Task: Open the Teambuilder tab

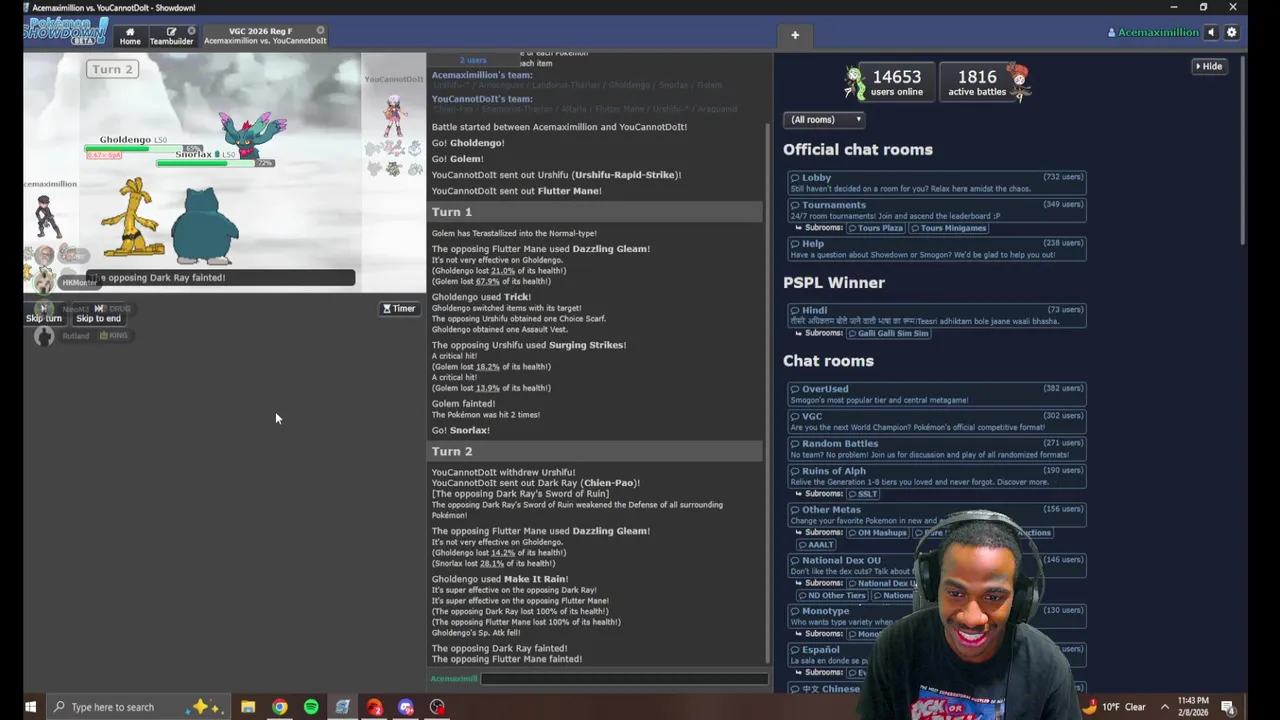Action: [171, 36]
